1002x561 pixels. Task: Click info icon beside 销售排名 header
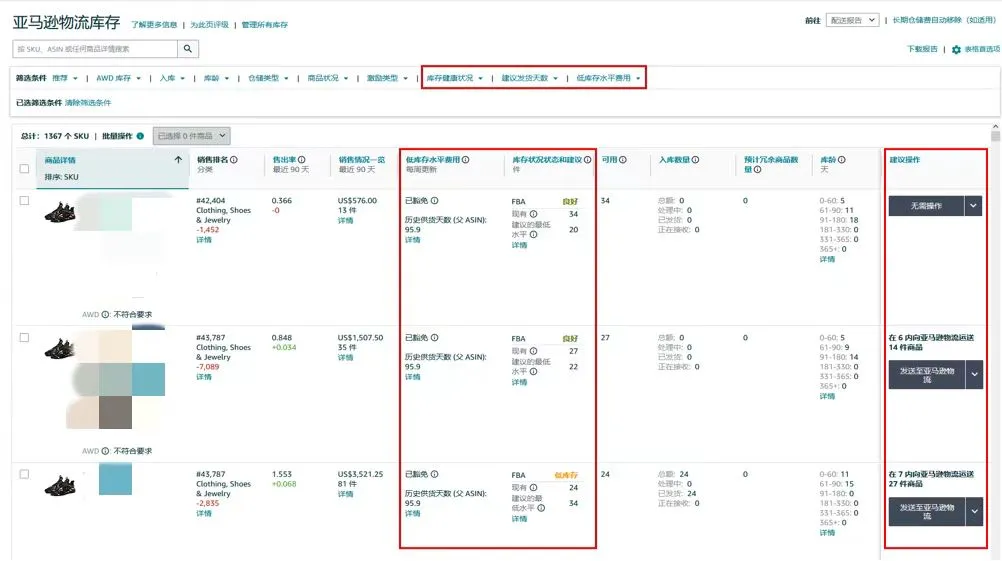coord(234,159)
